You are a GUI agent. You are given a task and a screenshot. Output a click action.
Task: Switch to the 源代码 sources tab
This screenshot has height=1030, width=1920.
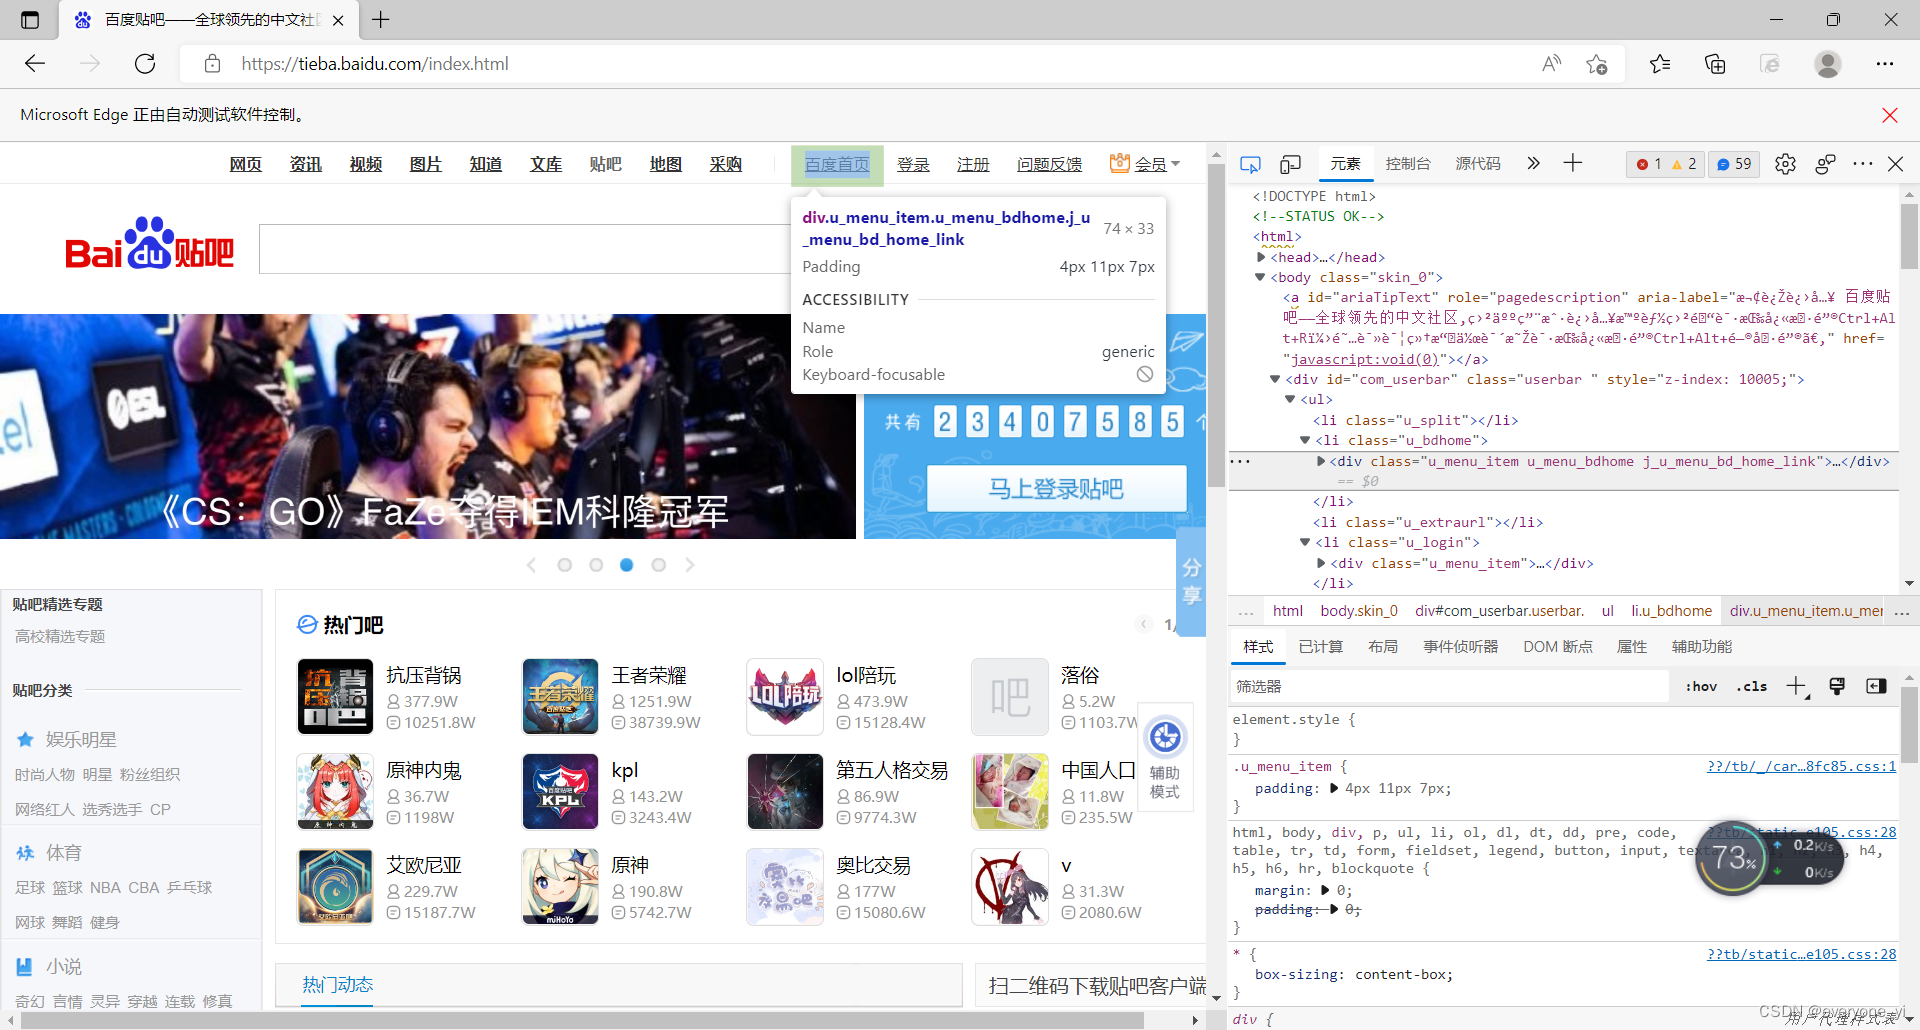(x=1478, y=164)
